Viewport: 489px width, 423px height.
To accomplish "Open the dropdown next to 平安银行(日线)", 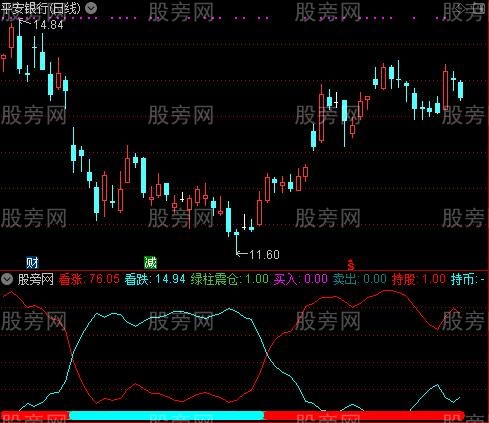I will [91, 8].
